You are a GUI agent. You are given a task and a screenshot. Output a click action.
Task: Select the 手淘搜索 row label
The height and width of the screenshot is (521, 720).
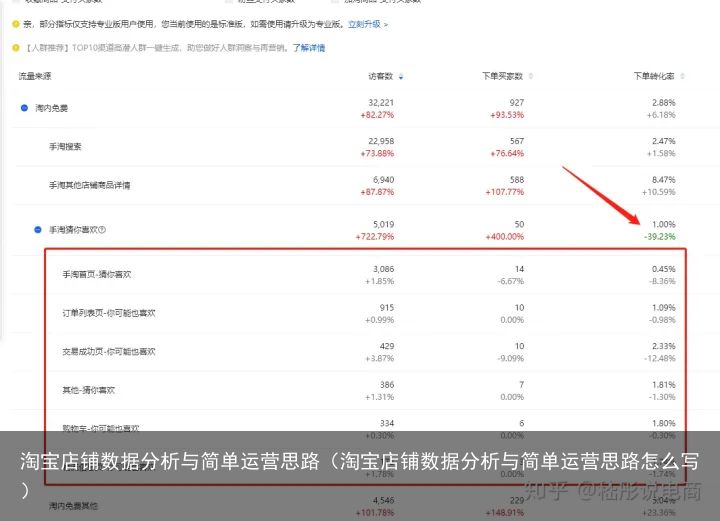pyautogui.click(x=65, y=146)
